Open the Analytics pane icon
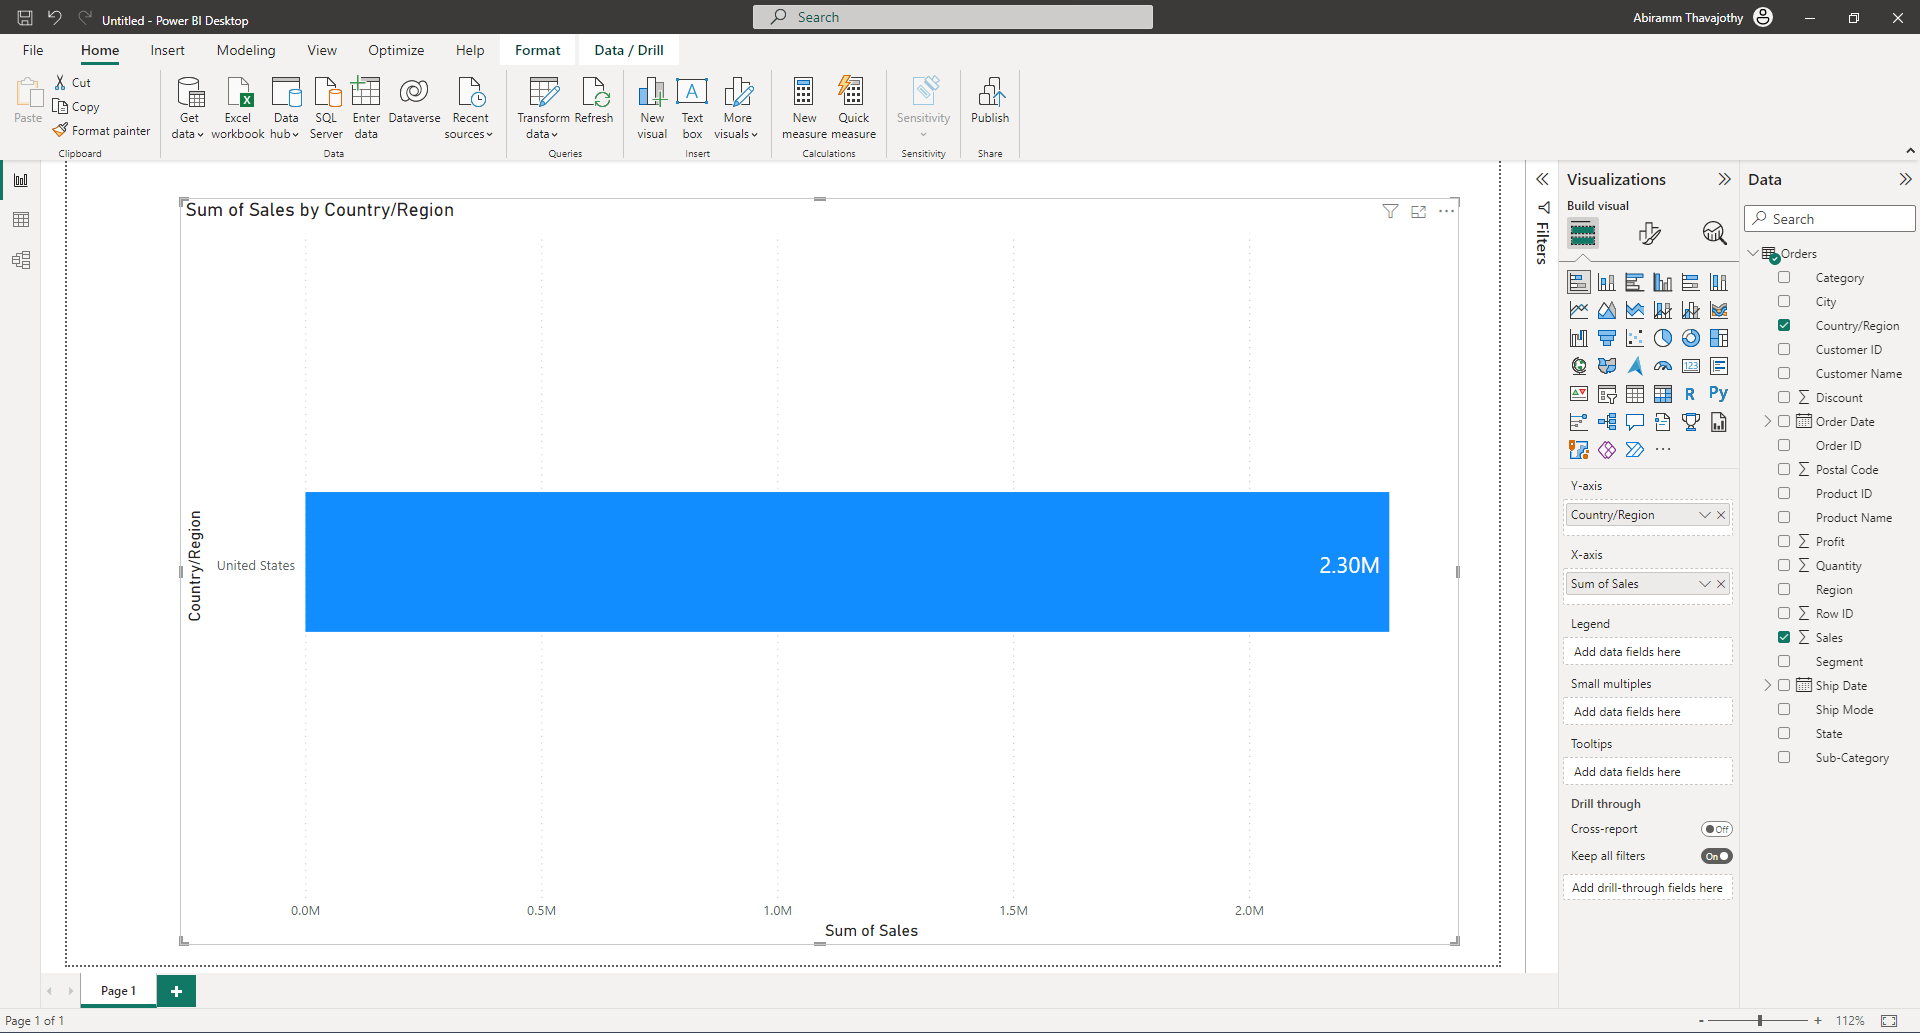The image size is (1920, 1033). point(1714,233)
